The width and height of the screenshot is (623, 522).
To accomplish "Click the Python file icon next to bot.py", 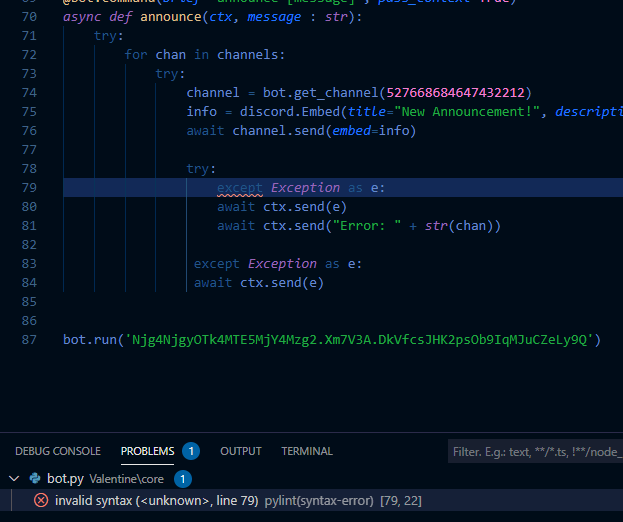I will point(35,478).
